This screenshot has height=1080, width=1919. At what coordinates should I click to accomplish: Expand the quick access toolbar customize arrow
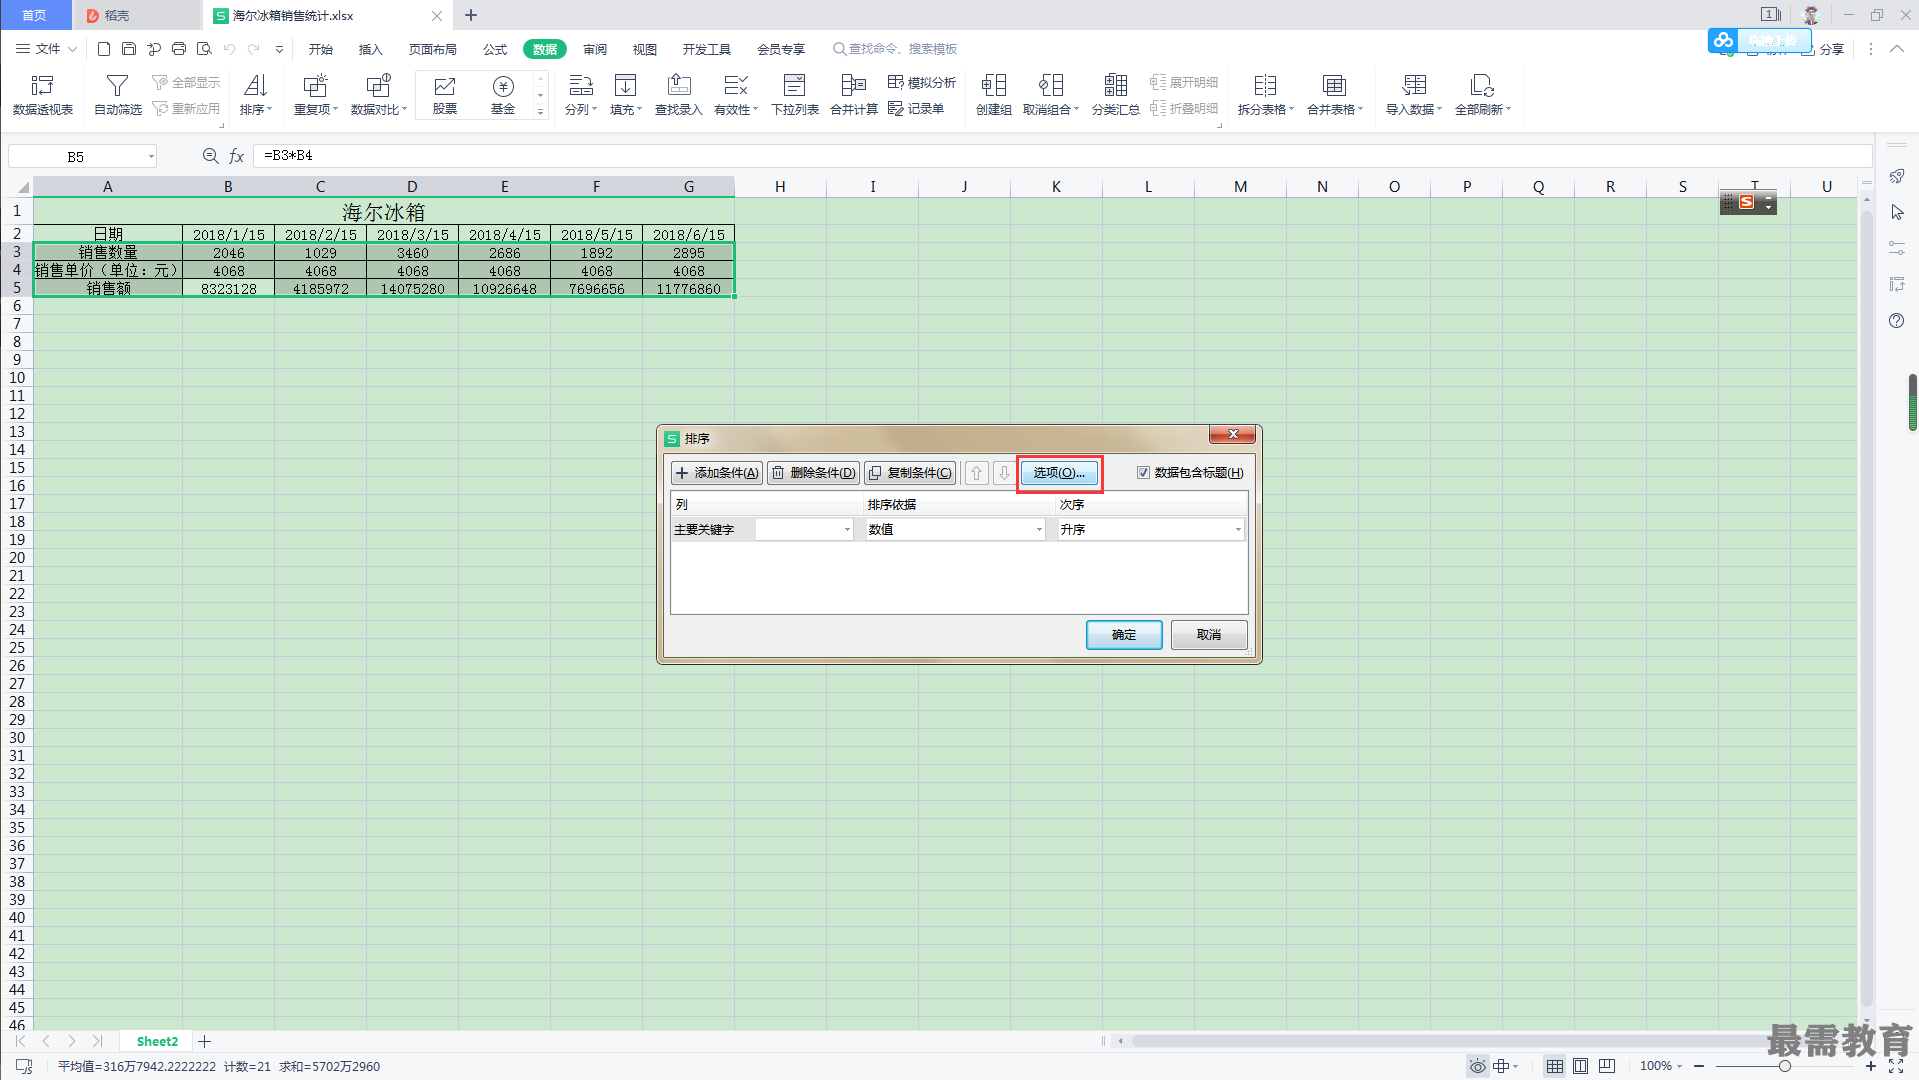click(279, 49)
